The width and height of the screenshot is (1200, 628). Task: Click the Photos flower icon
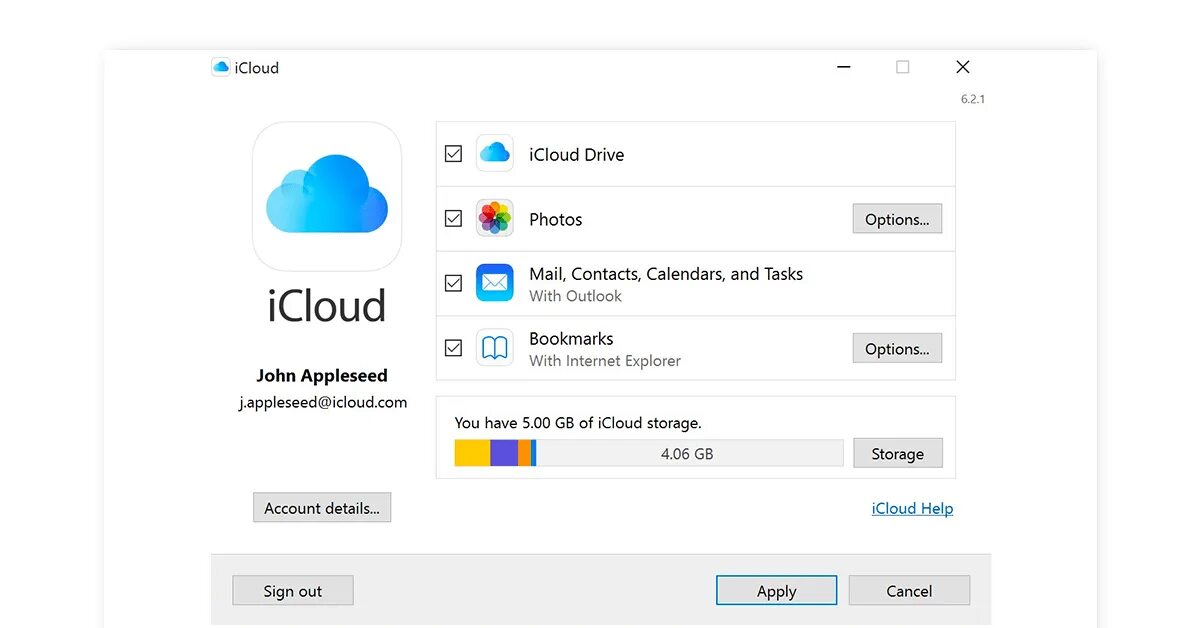pos(495,218)
